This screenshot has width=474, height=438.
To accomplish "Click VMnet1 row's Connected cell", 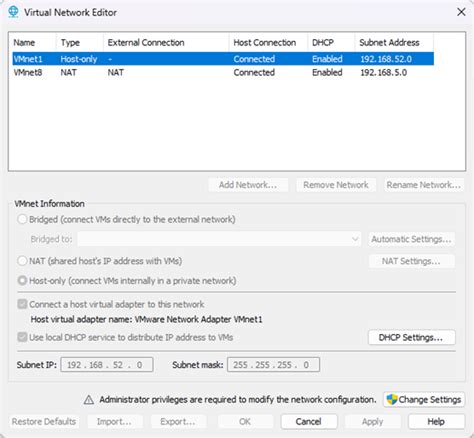I will point(254,59).
